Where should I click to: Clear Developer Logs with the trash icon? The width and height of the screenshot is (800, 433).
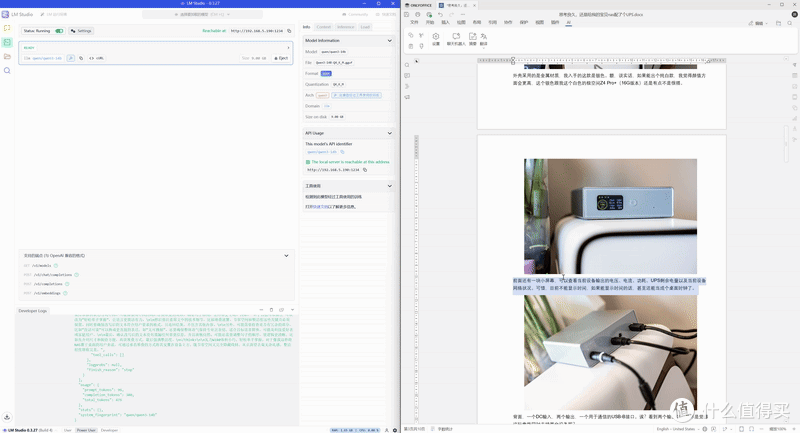click(x=271, y=310)
